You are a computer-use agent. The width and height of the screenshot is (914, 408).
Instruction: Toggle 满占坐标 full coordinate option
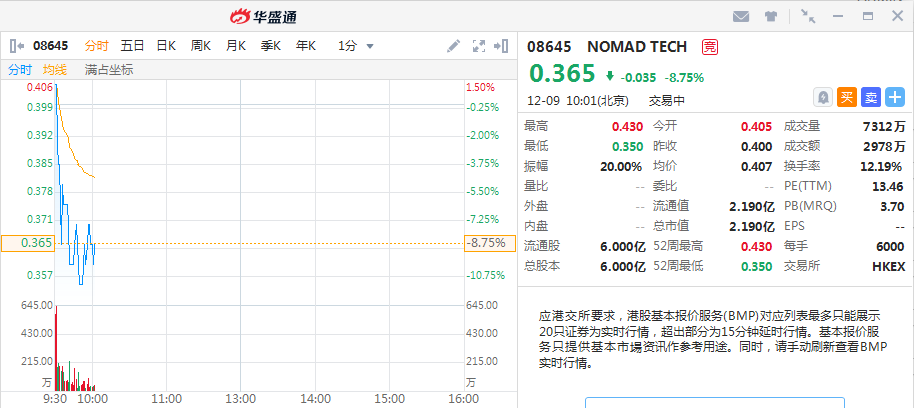pyautogui.click(x=109, y=70)
